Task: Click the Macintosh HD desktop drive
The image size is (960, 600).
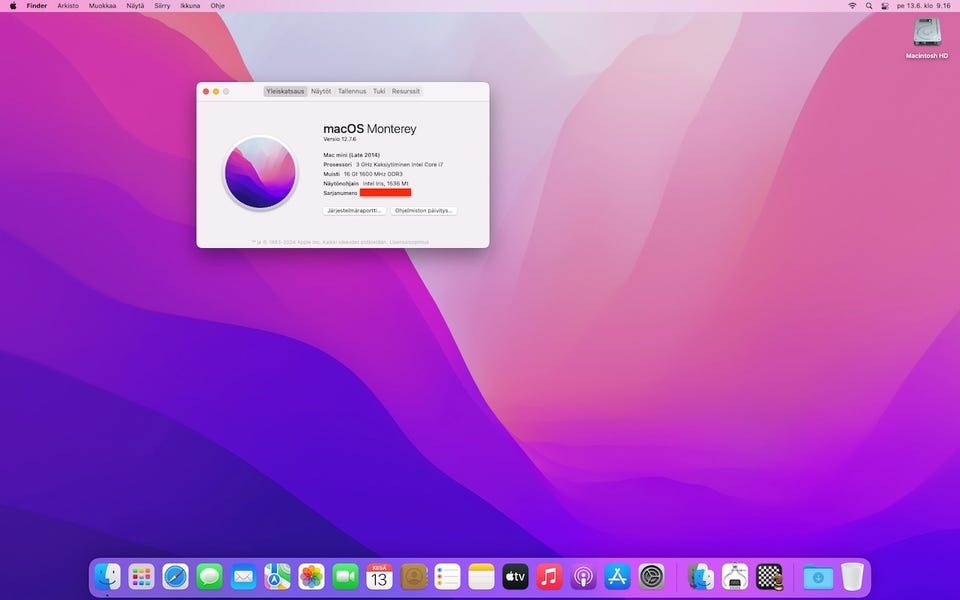Action: (x=927, y=36)
